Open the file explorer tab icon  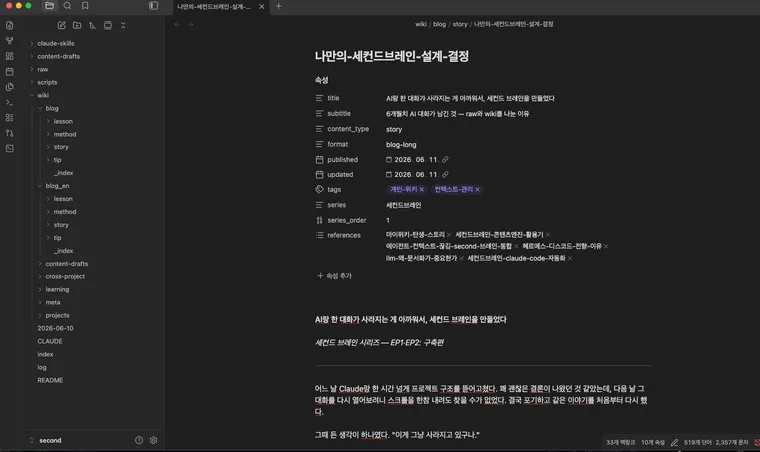tap(49, 6)
